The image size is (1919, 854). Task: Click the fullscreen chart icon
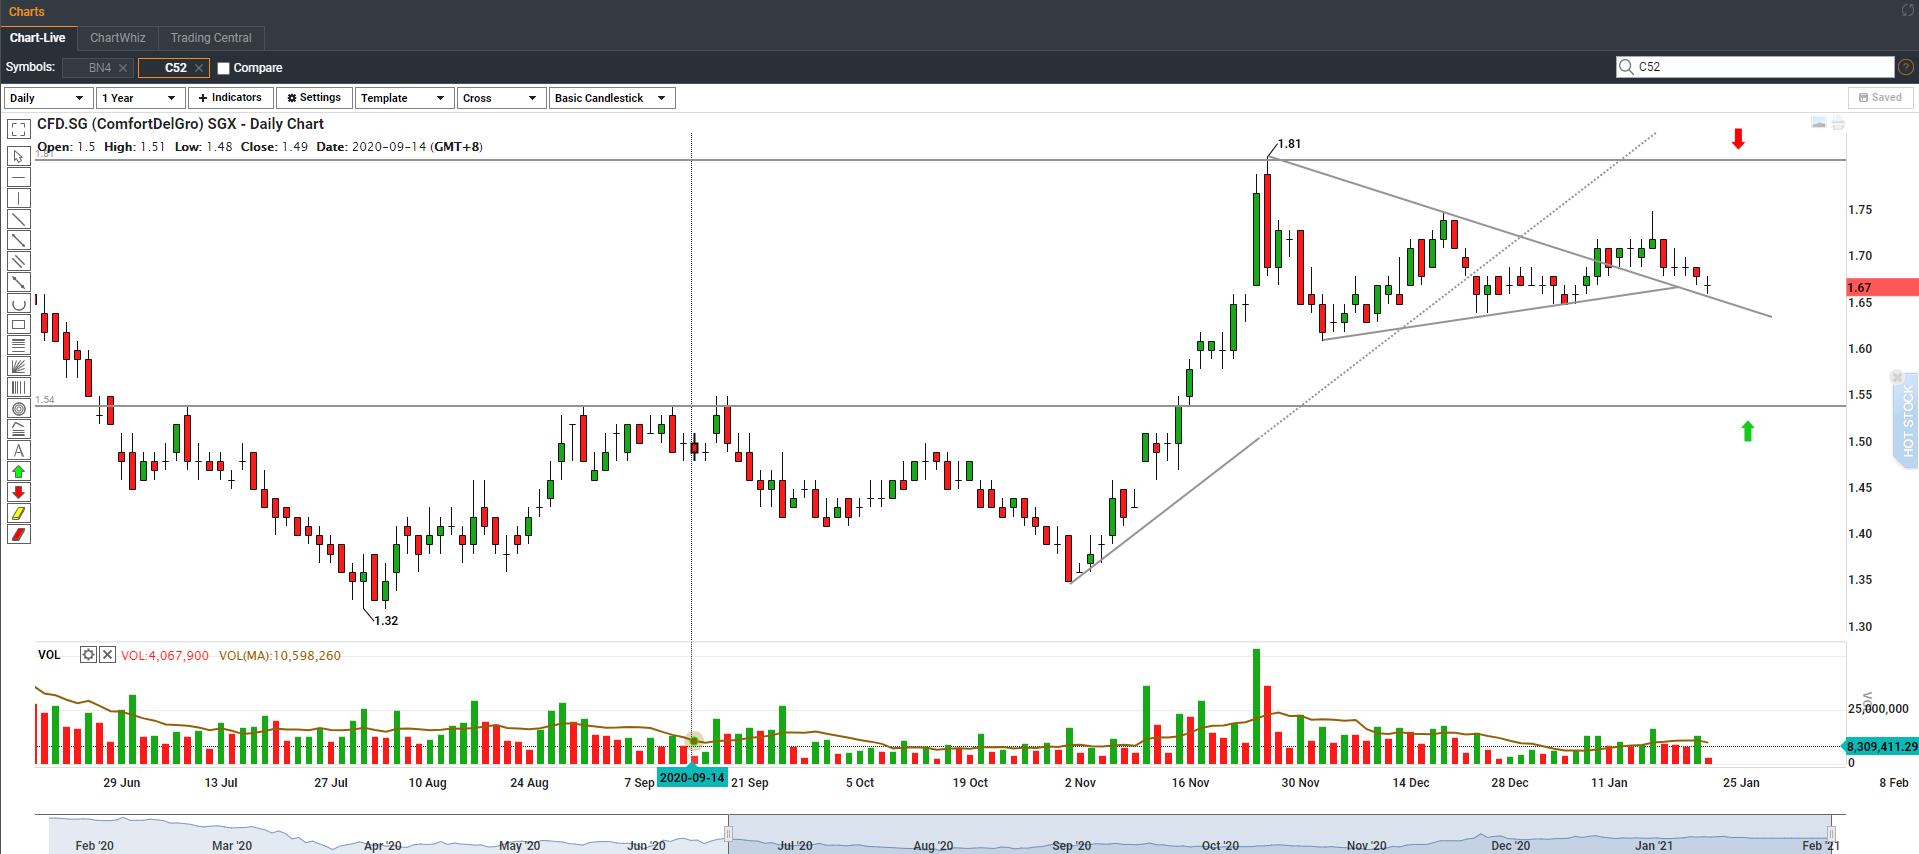[18, 129]
